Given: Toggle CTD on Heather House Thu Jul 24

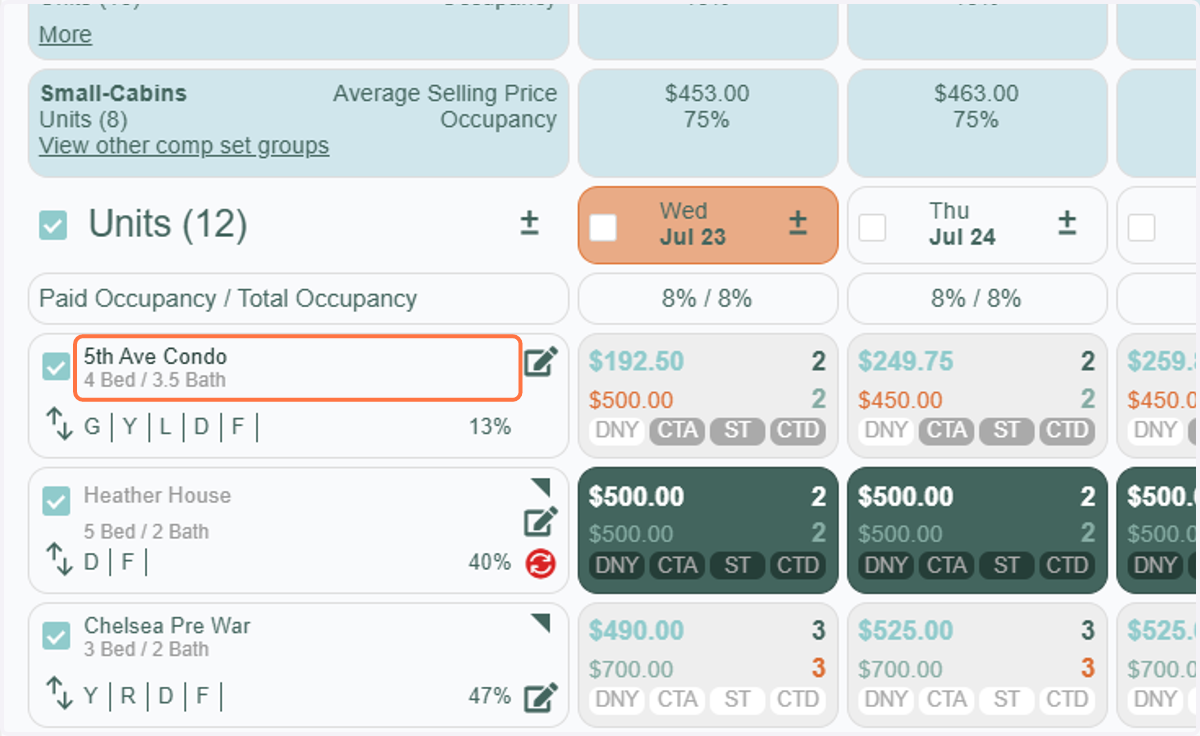Looking at the screenshot, I should pyautogui.click(x=1066, y=565).
